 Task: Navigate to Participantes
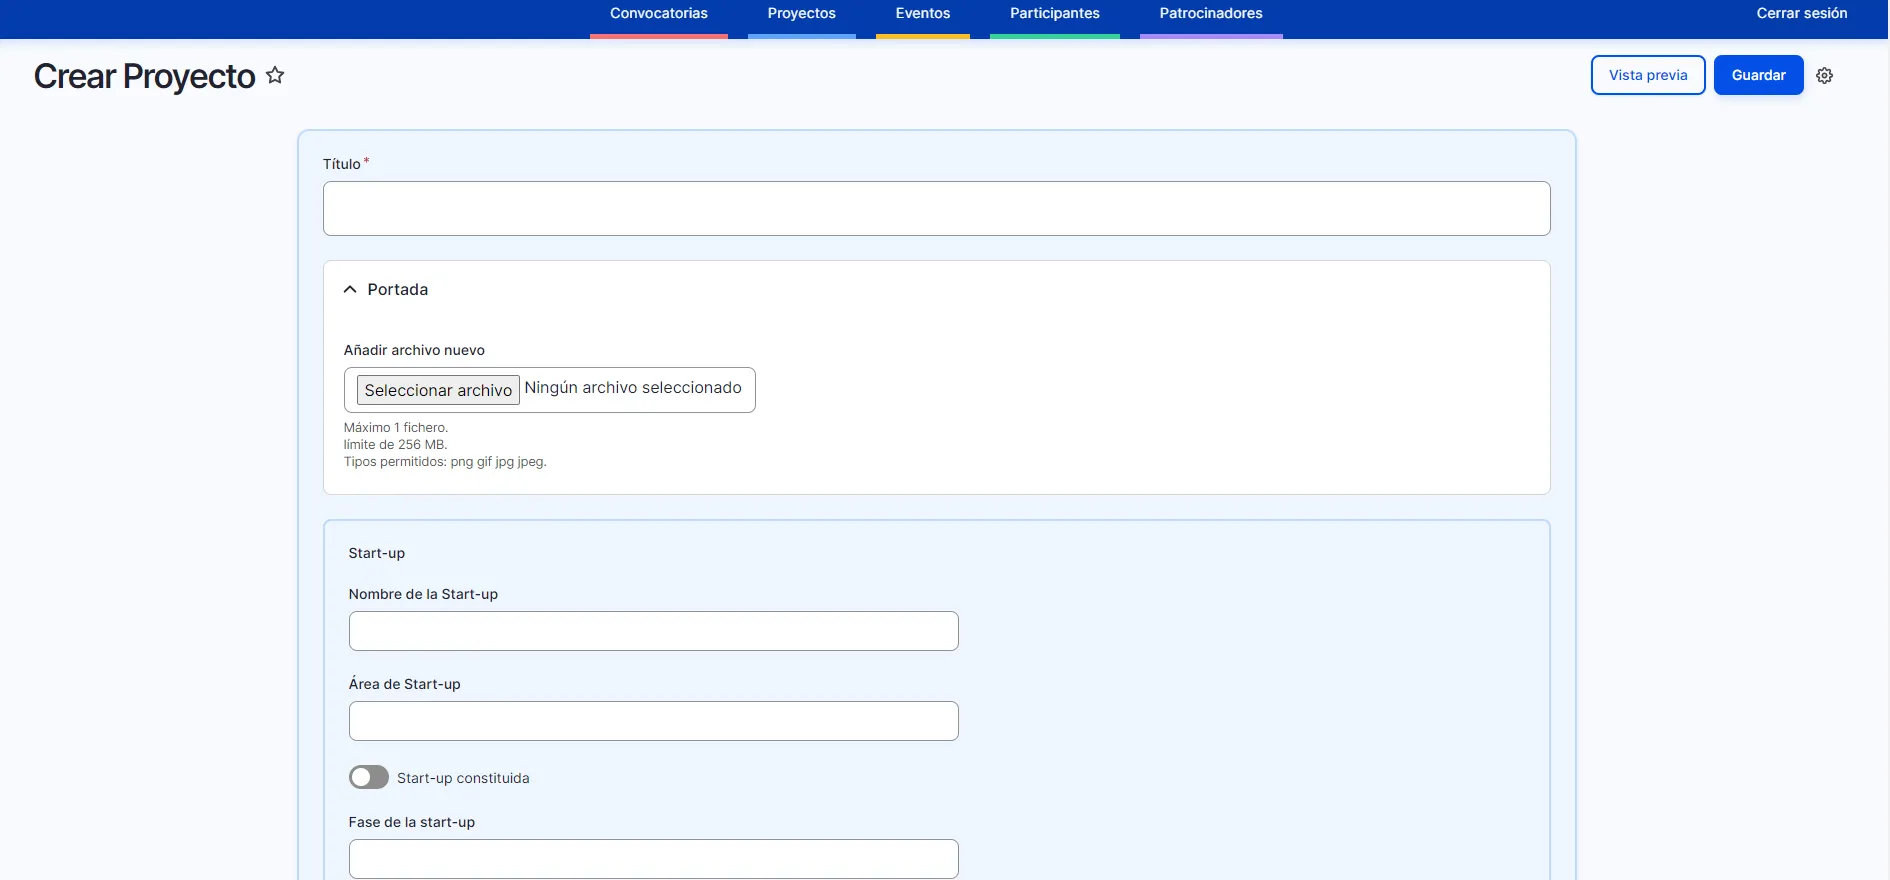tap(1054, 14)
